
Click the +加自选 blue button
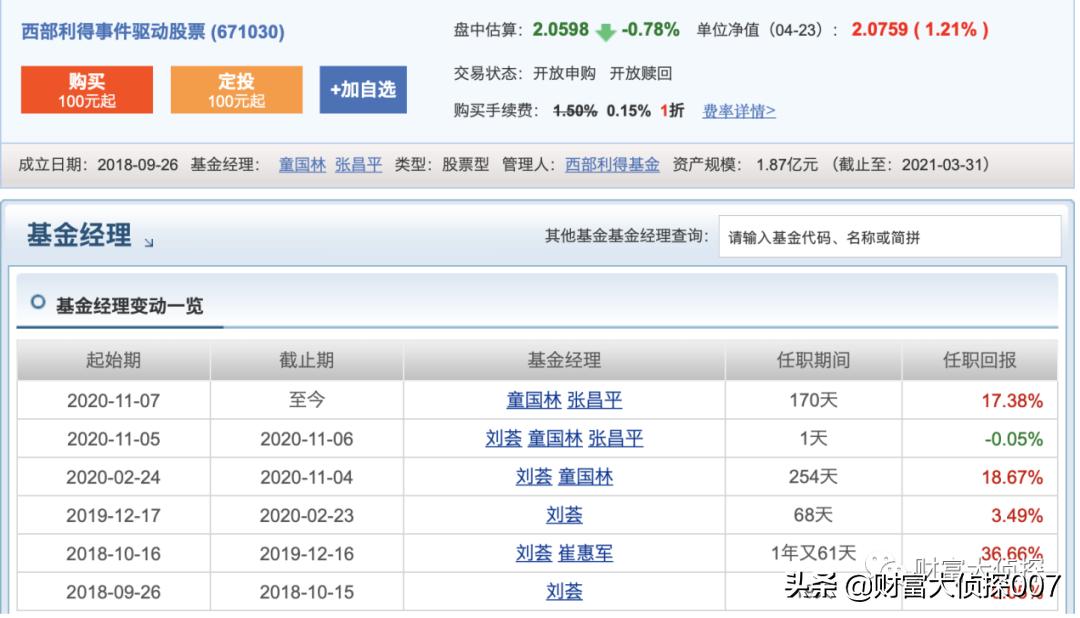pyautogui.click(x=364, y=88)
